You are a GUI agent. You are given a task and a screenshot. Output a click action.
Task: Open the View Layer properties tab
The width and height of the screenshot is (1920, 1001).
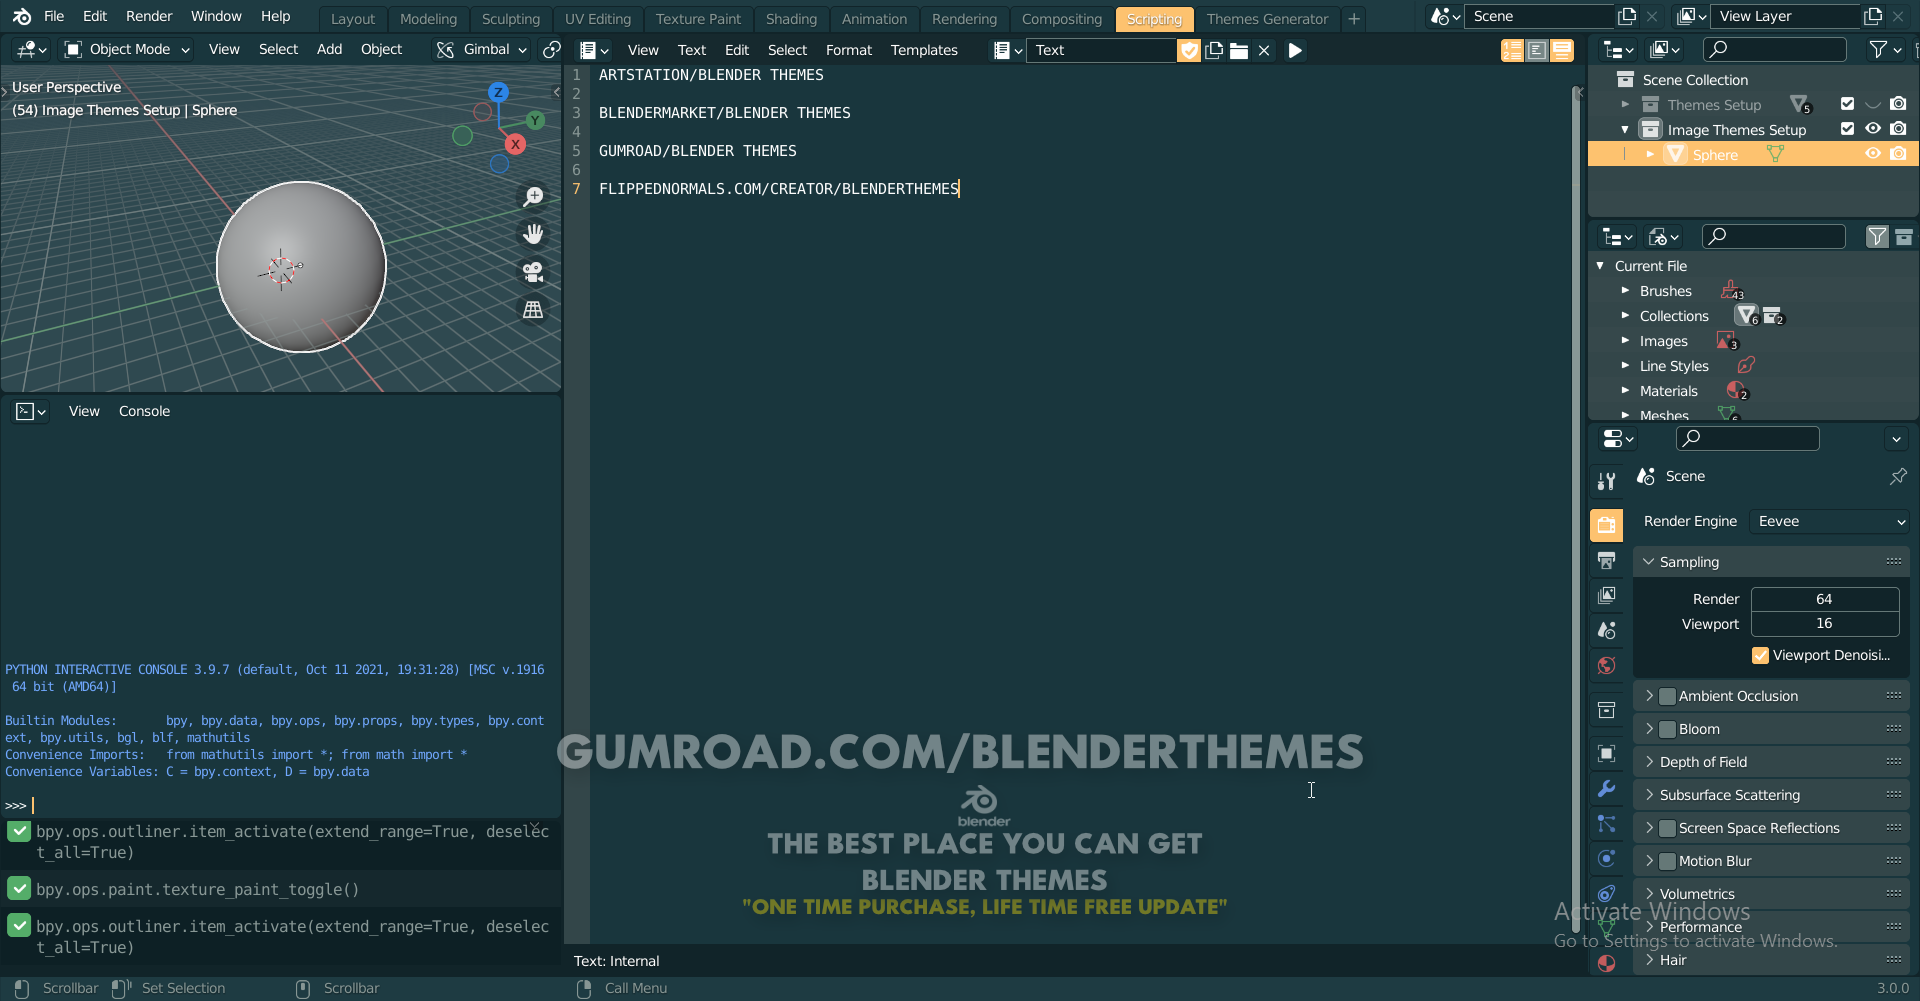tap(1606, 595)
